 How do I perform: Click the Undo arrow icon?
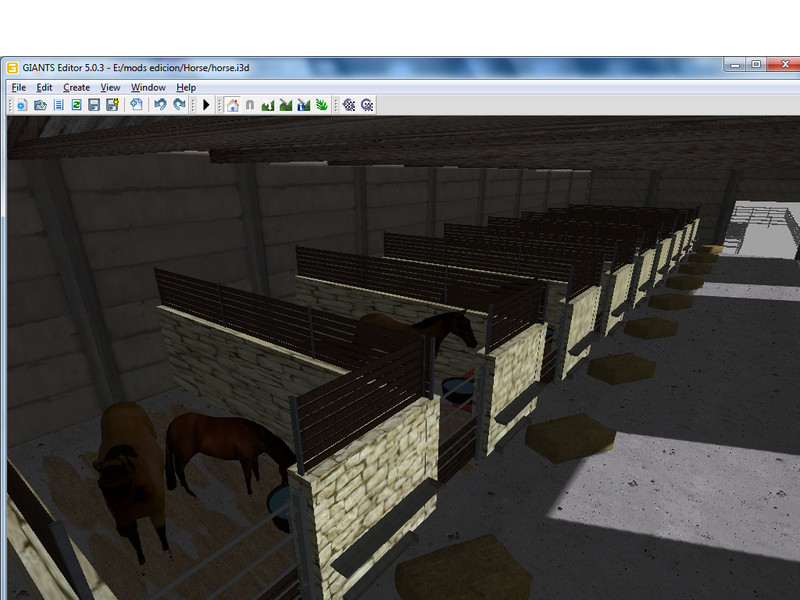160,104
